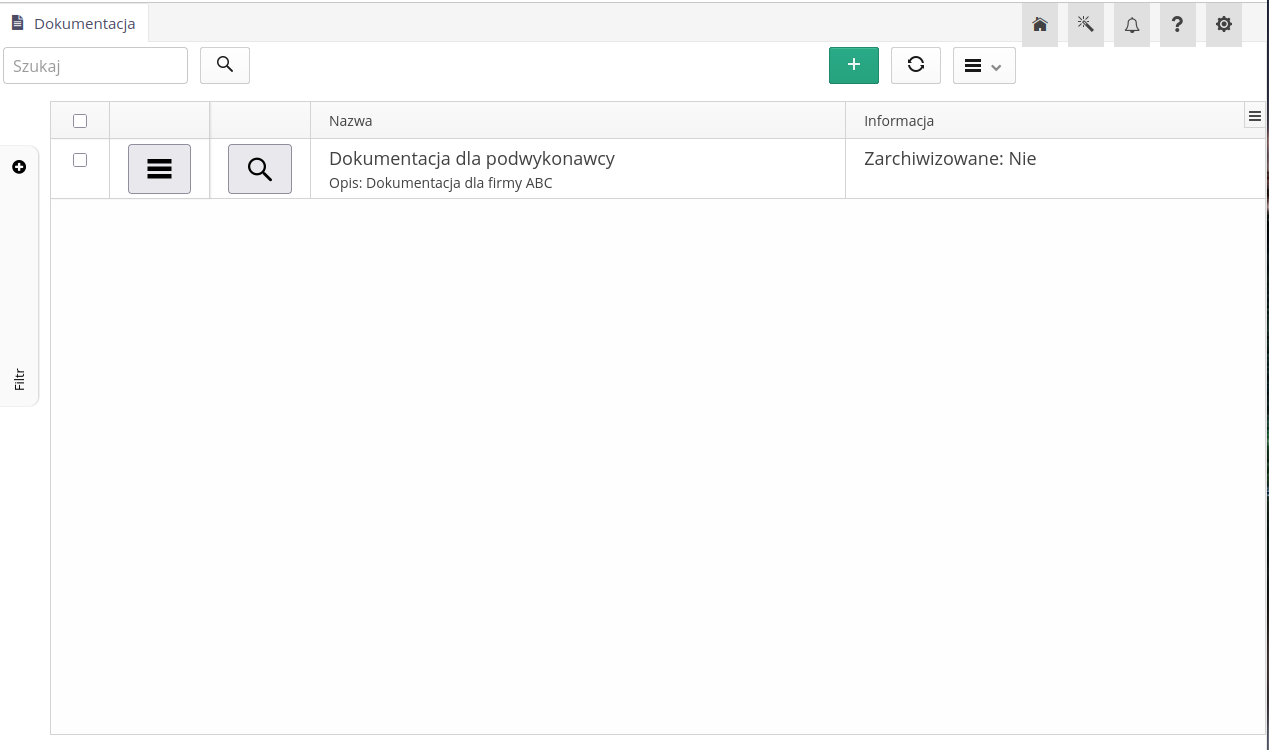Image resolution: width=1269 pixels, height=750 pixels.
Task: Go to home via house icon
Action: tap(1039, 25)
